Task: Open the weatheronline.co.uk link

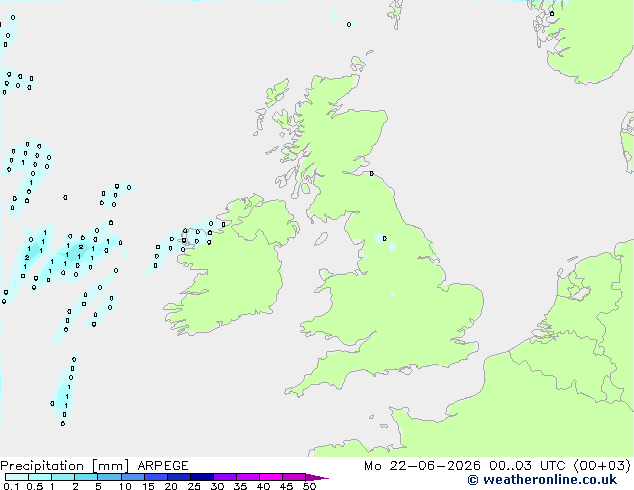Action: click(x=542, y=480)
